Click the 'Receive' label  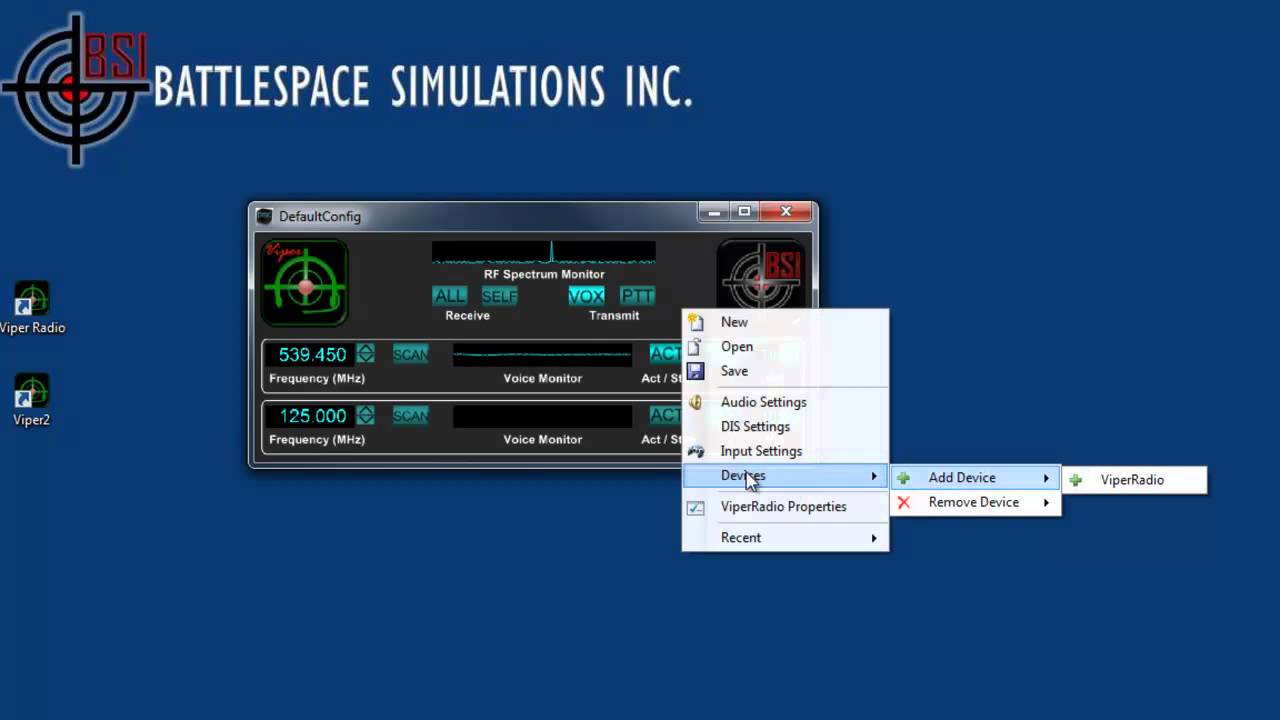tap(467, 315)
